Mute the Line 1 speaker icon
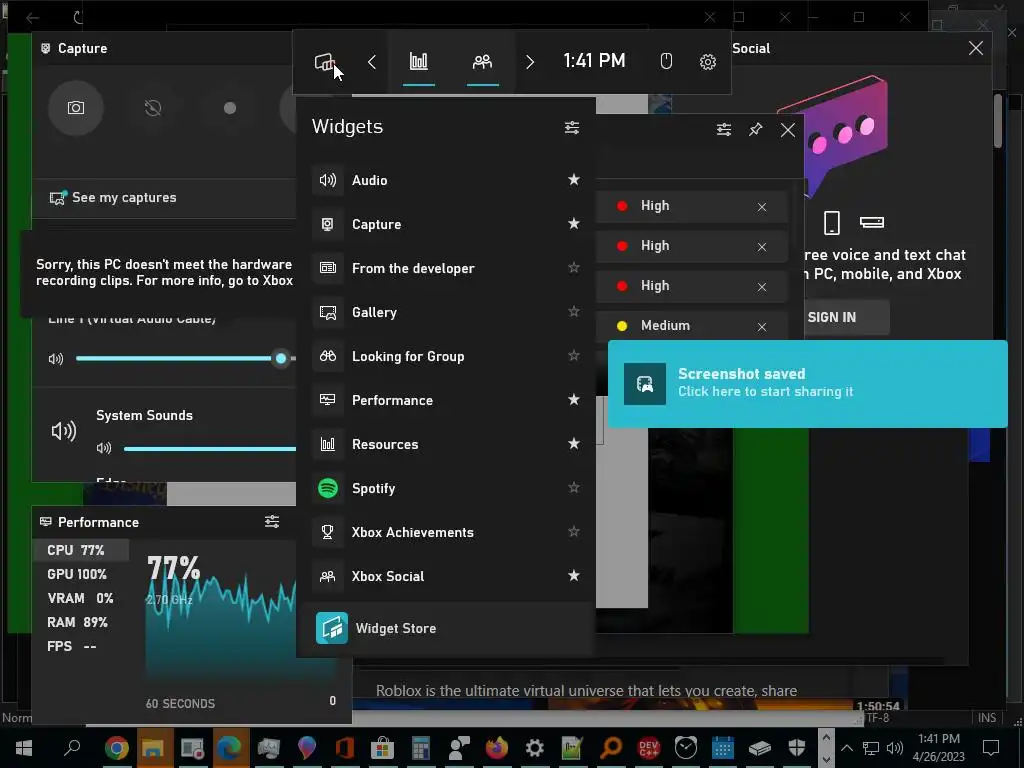Viewport: 1024px width, 768px height. pyautogui.click(x=56, y=359)
